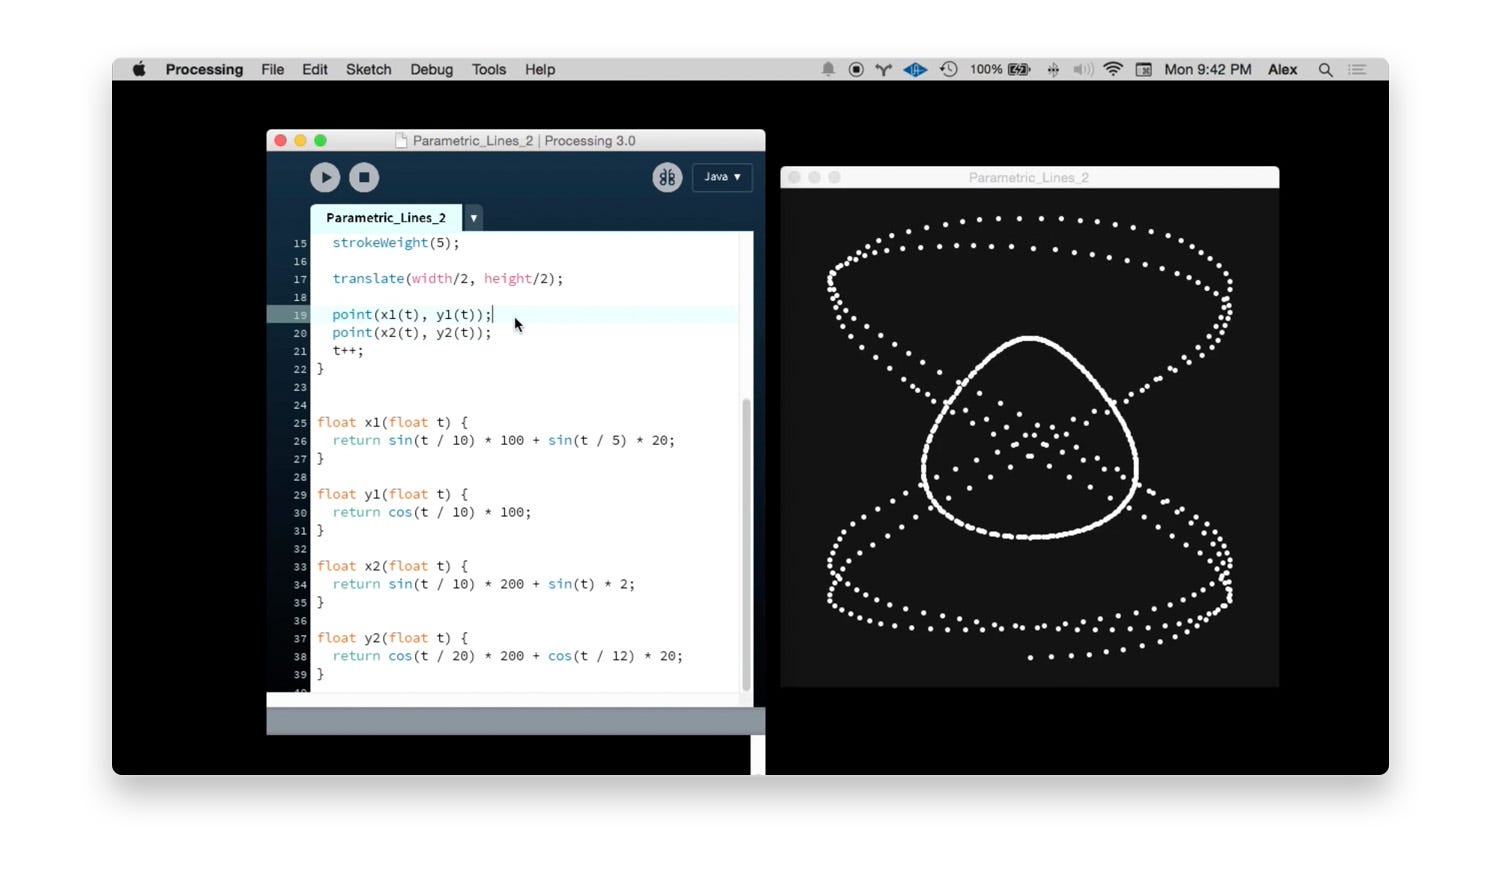Click the 100% battery status indicator
This screenshot has height=887, width=1500.
(1000, 69)
